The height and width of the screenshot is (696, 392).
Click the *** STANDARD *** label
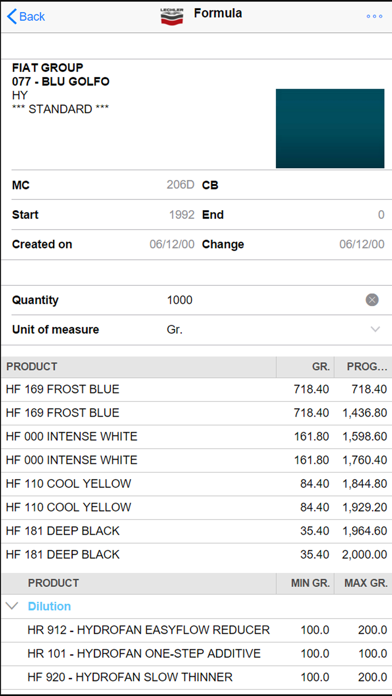point(60,109)
